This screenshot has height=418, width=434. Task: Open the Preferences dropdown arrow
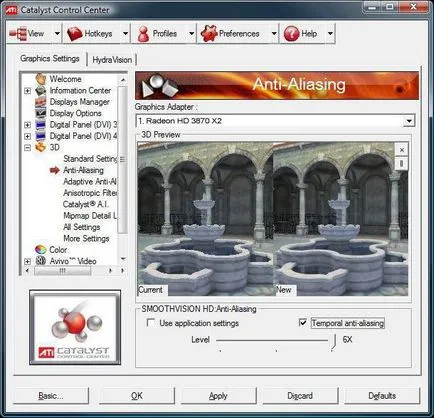pos(274,33)
